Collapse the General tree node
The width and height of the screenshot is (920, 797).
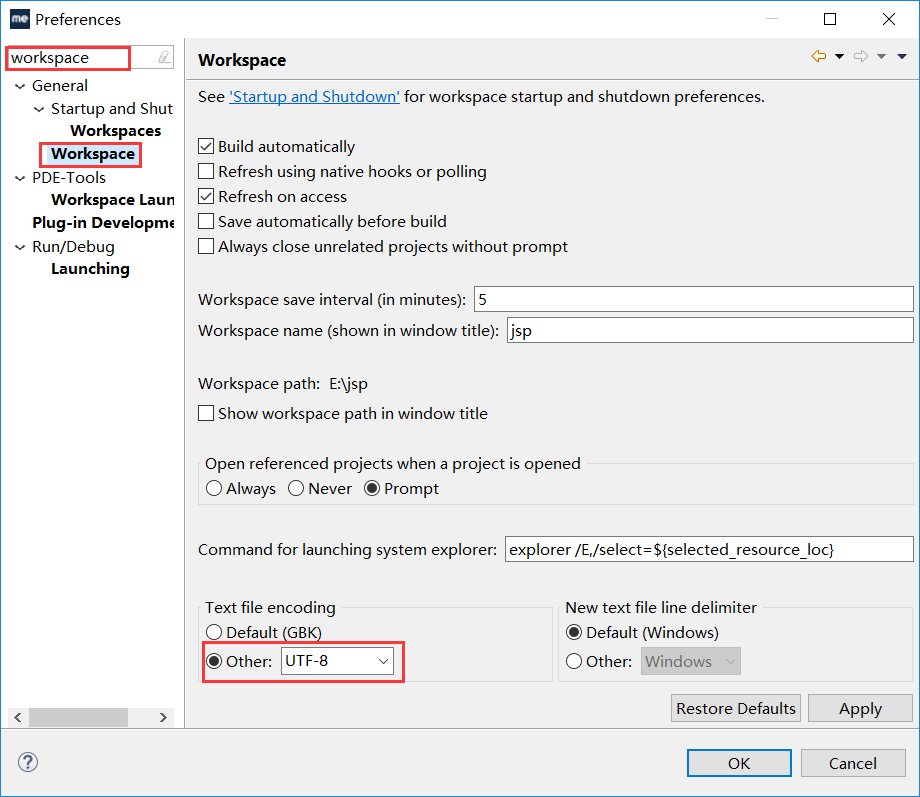tap(20, 86)
